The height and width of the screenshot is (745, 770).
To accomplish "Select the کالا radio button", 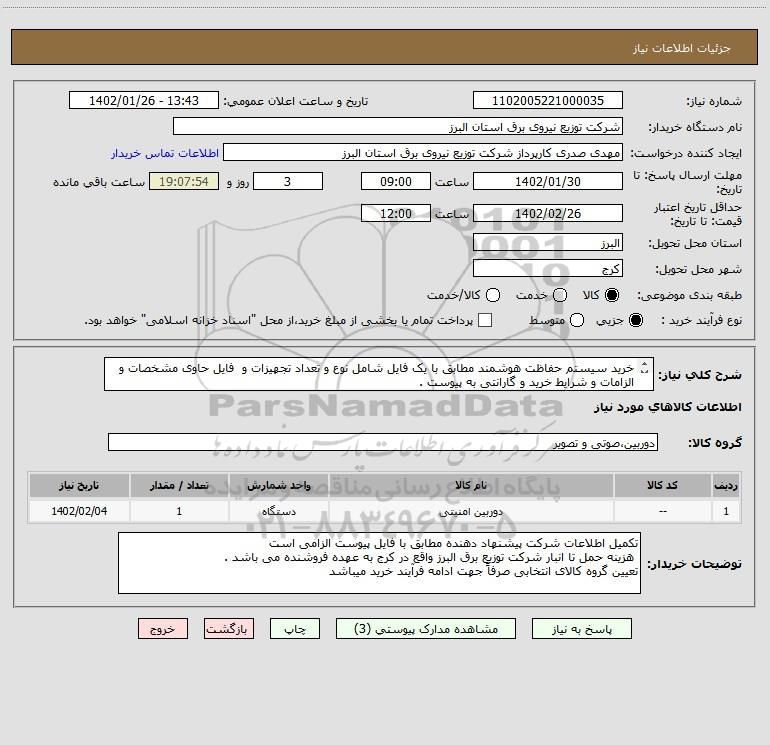I will 612,295.
